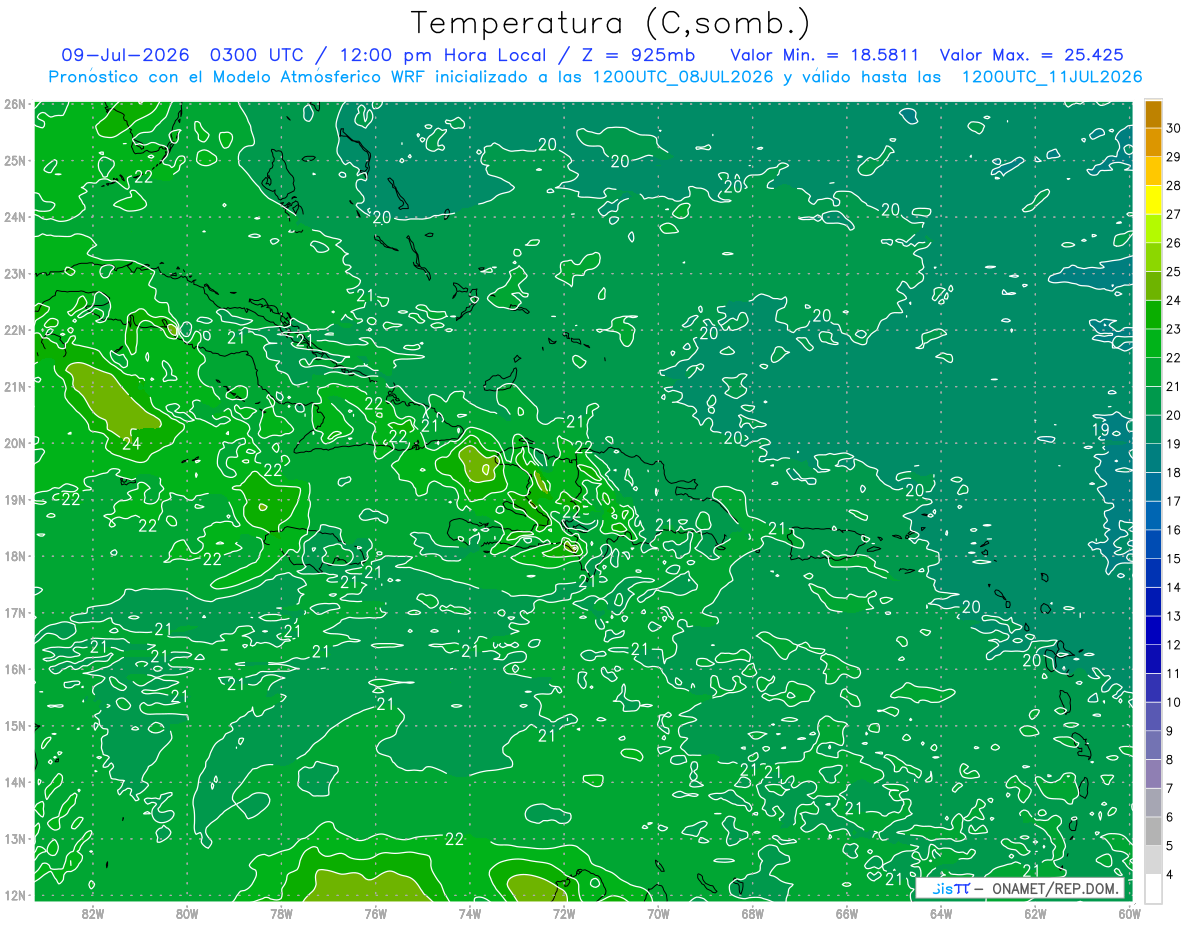
Task: Click the 'Temperatura (C,somb.)' map title
Action: (x=611, y=23)
